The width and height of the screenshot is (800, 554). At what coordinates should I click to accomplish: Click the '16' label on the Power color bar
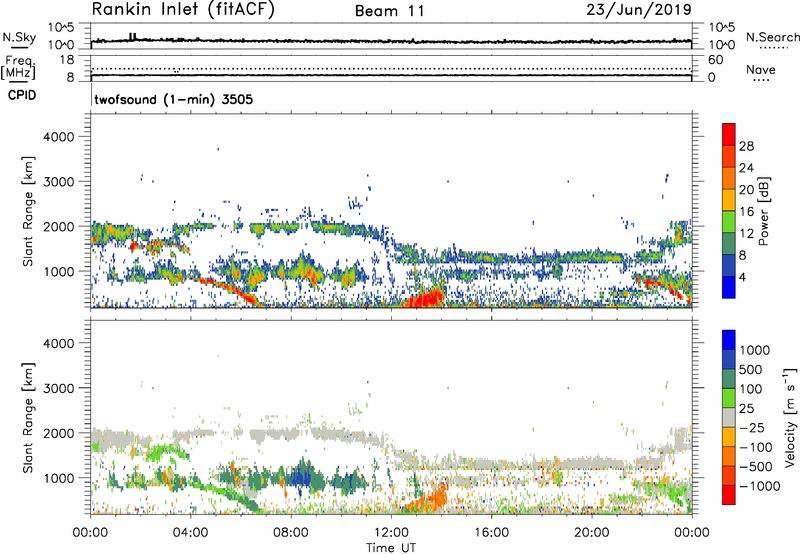[x=746, y=212]
